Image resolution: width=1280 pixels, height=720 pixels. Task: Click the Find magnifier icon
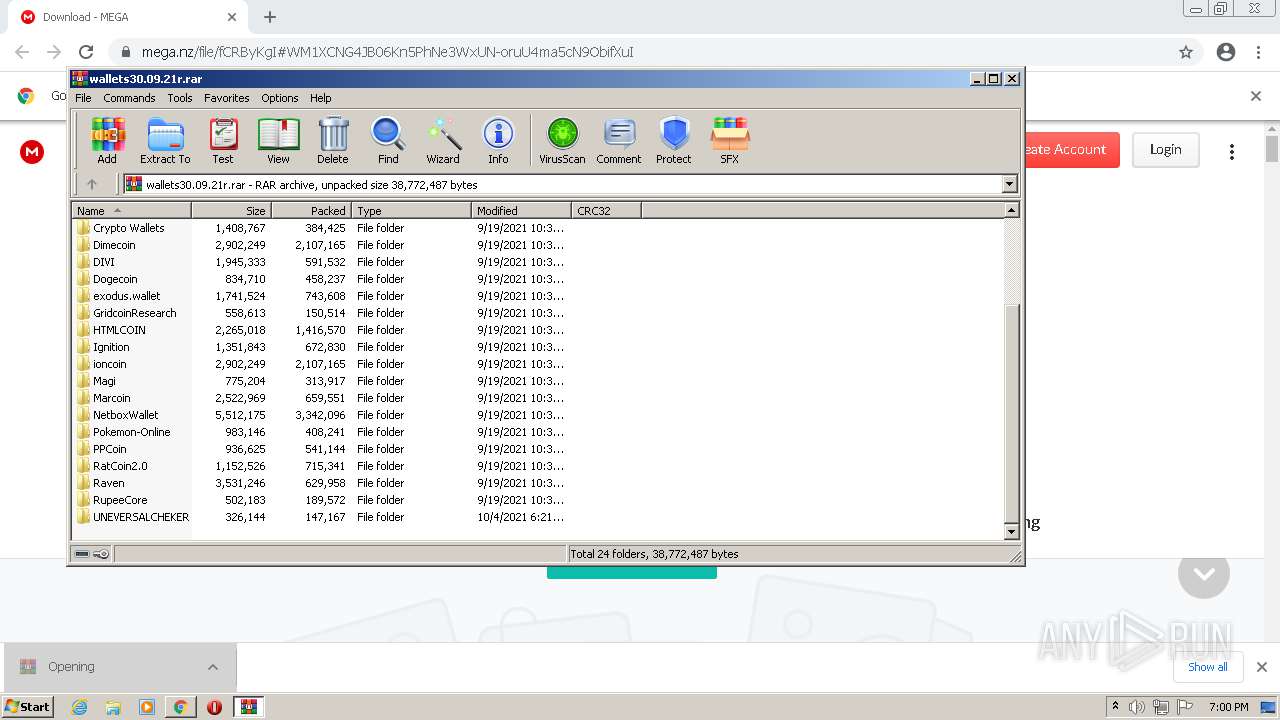coord(388,141)
